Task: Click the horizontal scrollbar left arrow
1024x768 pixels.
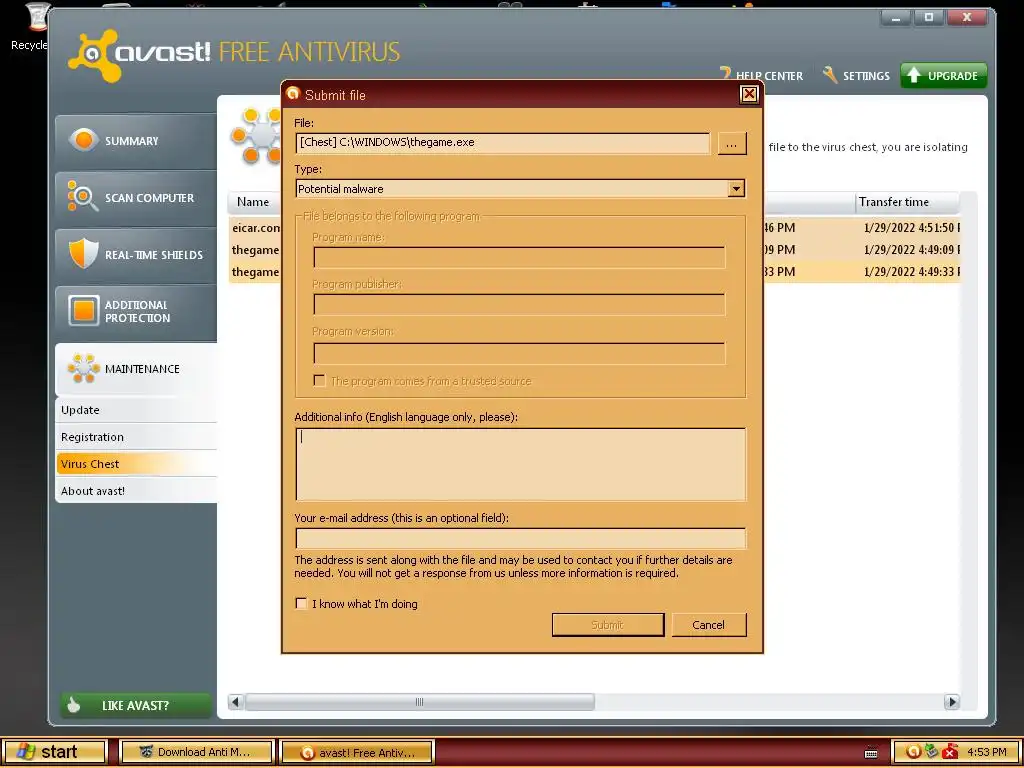Action: click(x=235, y=702)
